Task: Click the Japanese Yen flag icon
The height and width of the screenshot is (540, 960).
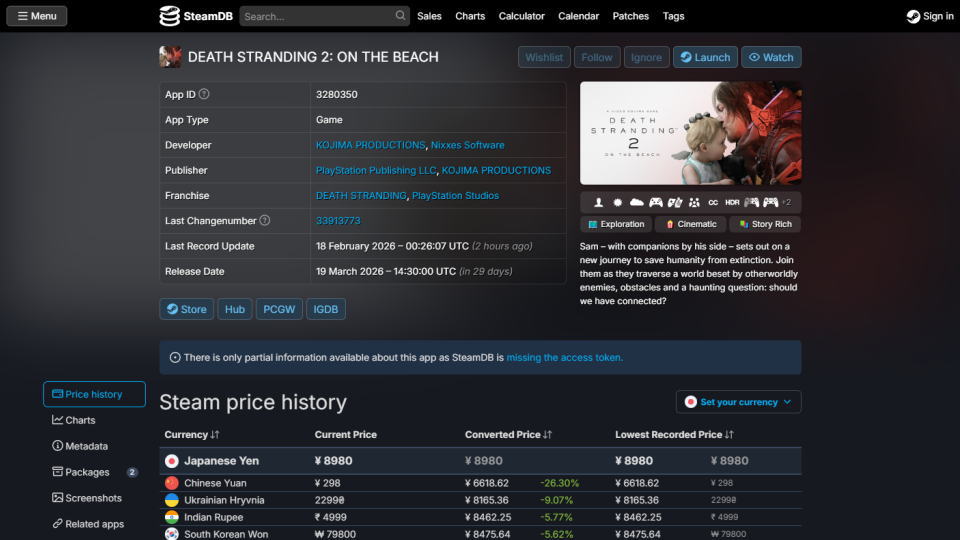Action: point(172,461)
